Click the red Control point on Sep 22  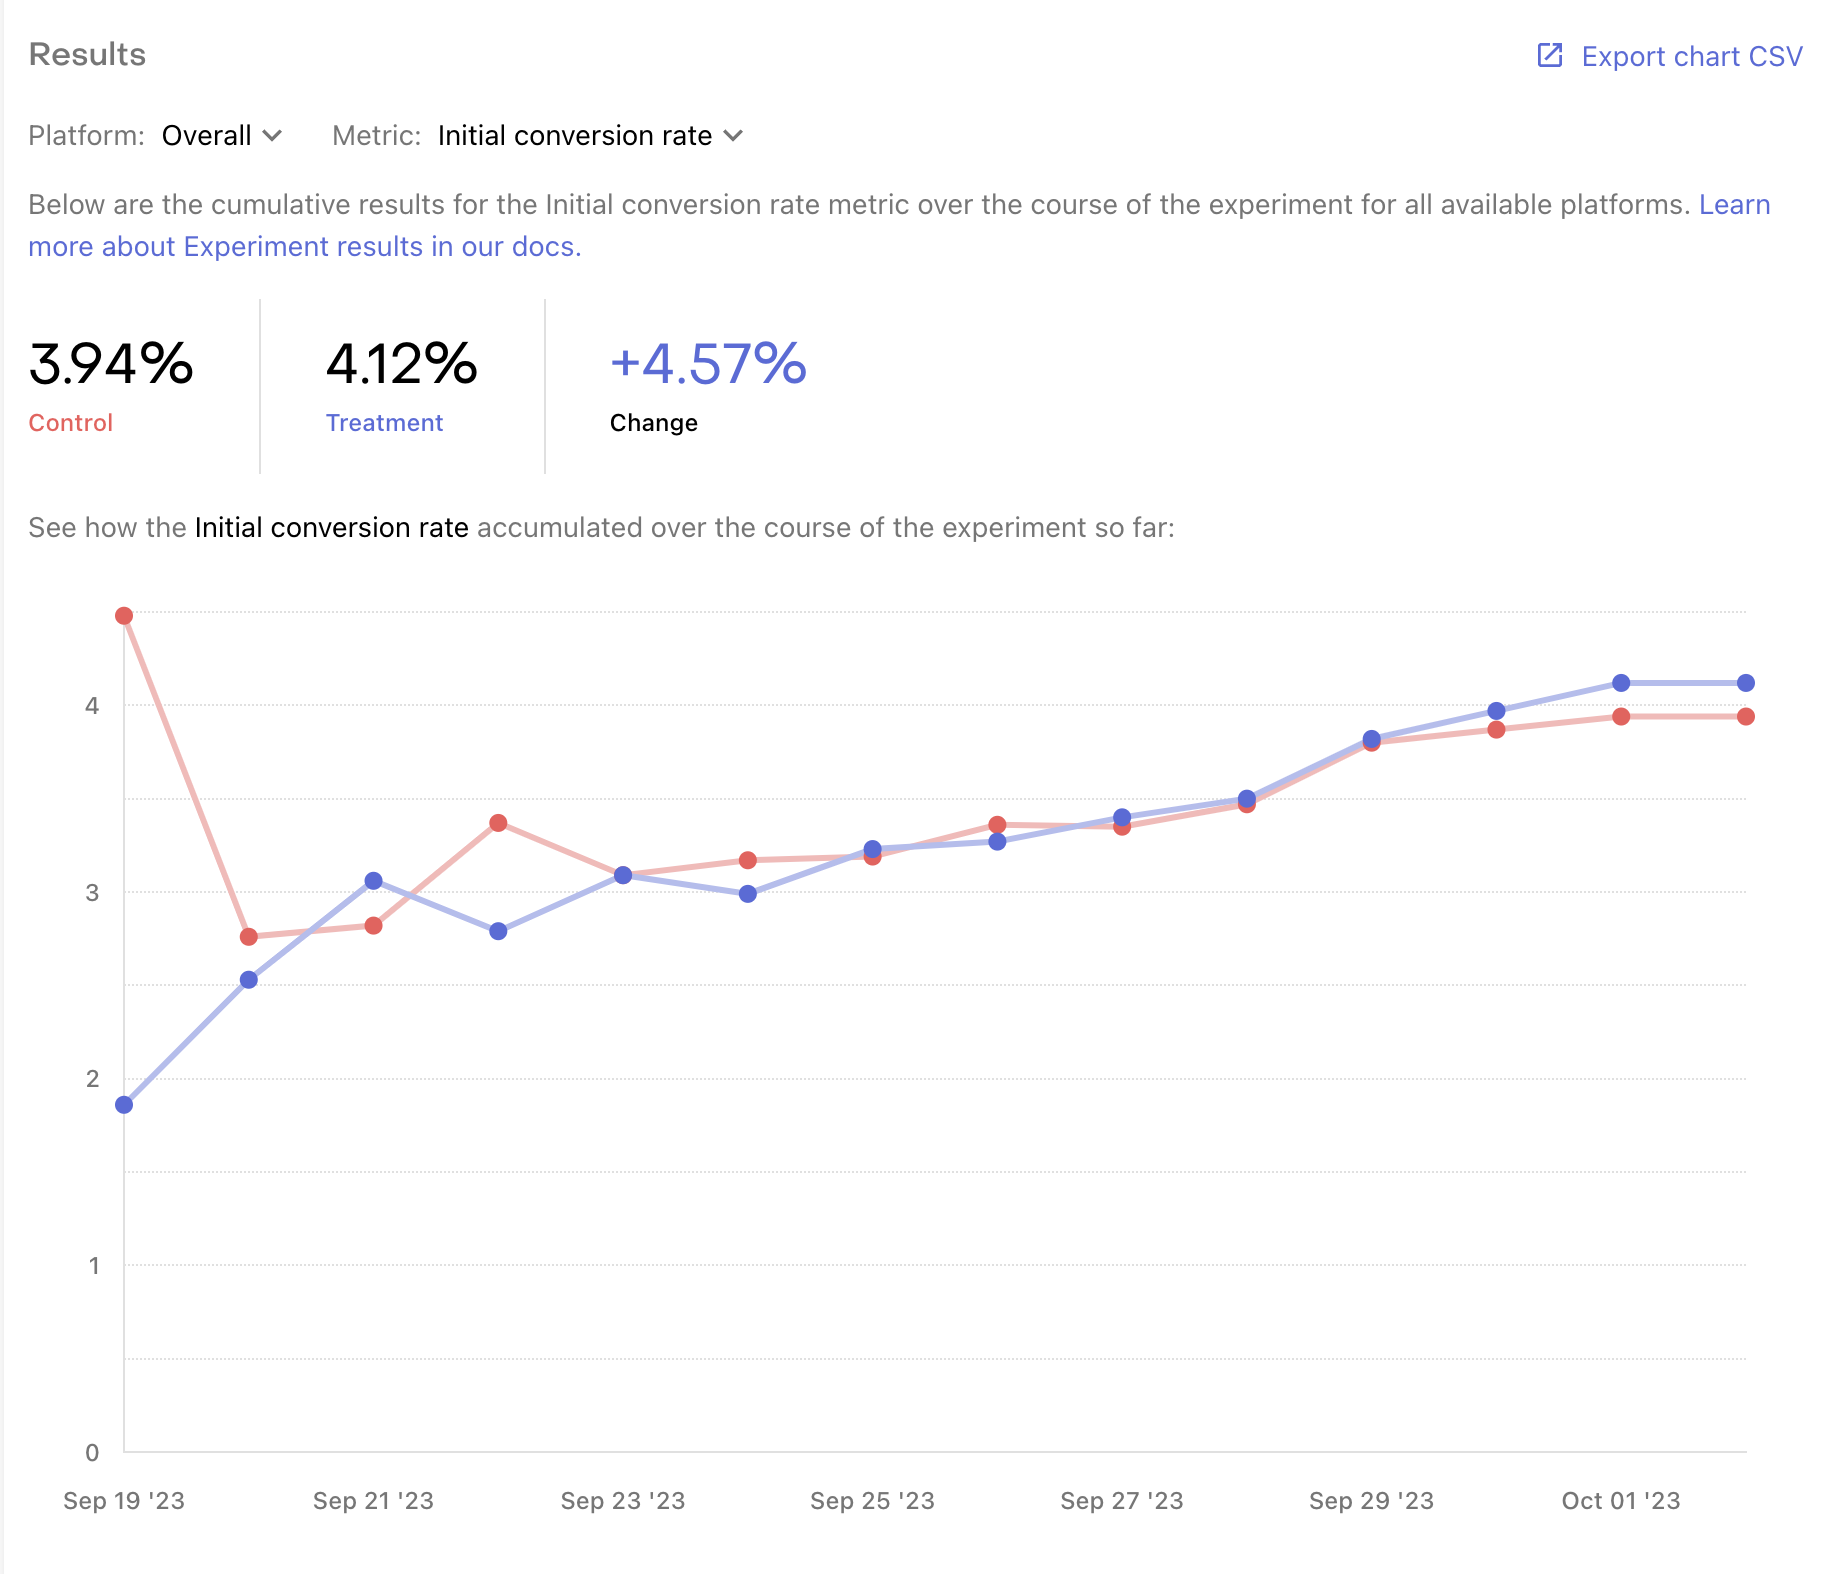click(x=498, y=823)
